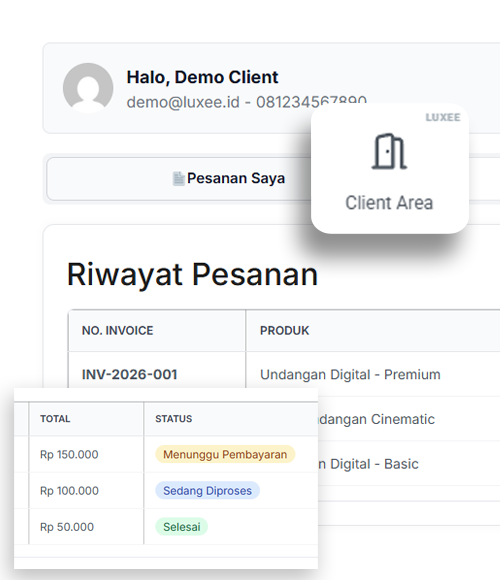Click the Cinematic product row text

376,419
